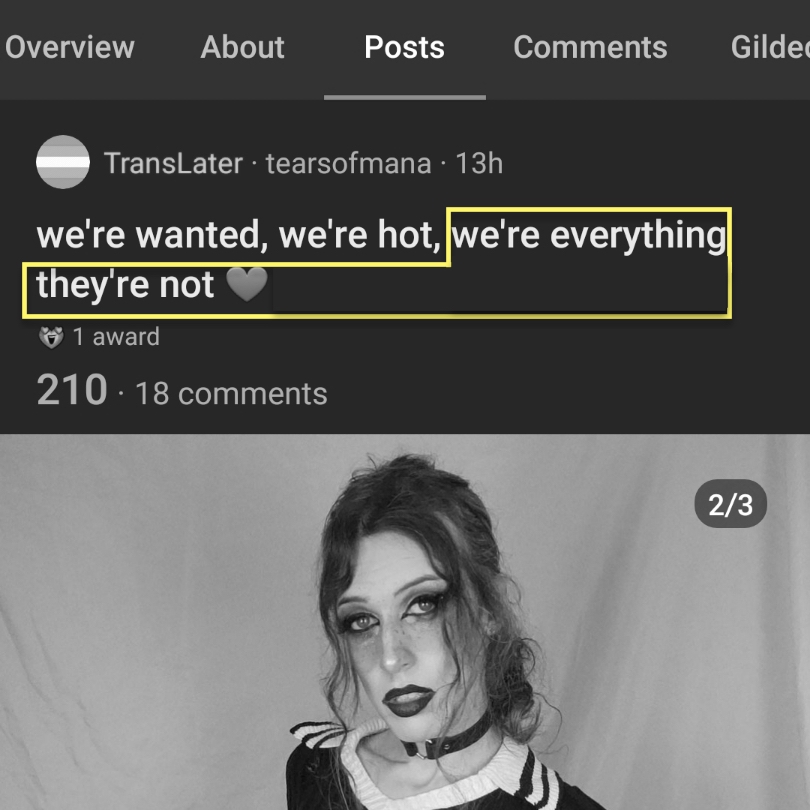810x810 pixels.
Task: Open the "we're wanted, we're hot" post title
Action: [381, 259]
